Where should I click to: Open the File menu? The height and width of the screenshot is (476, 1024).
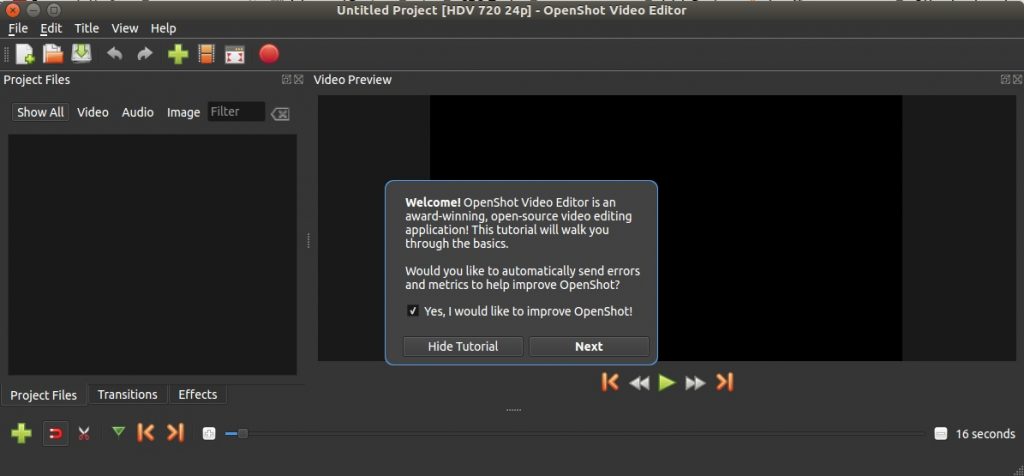click(x=18, y=28)
